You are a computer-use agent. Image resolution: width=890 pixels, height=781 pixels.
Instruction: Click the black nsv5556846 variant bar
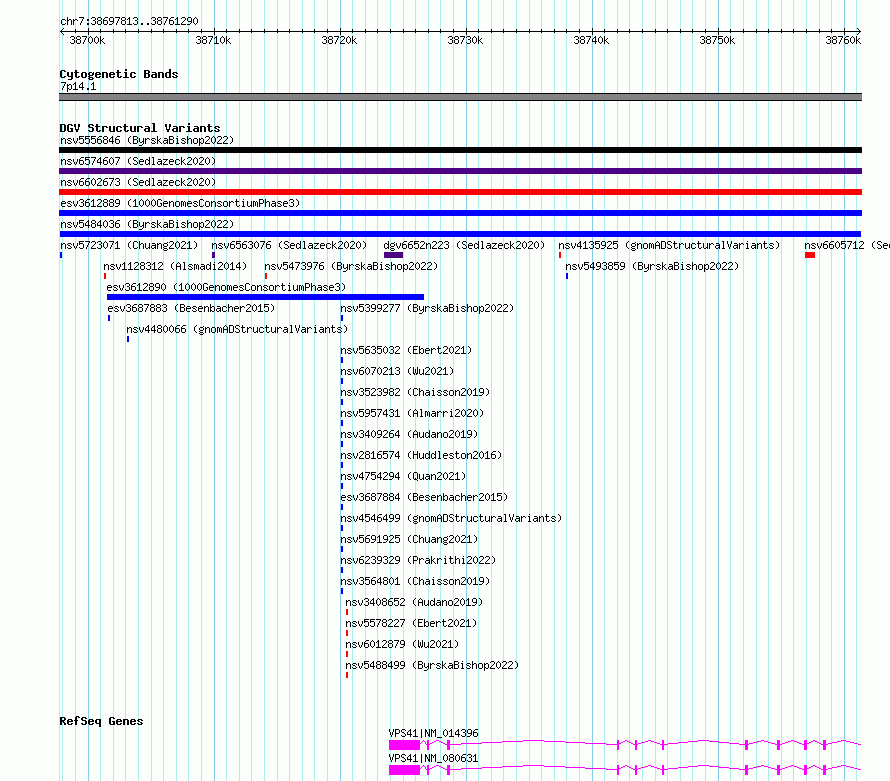[460, 150]
